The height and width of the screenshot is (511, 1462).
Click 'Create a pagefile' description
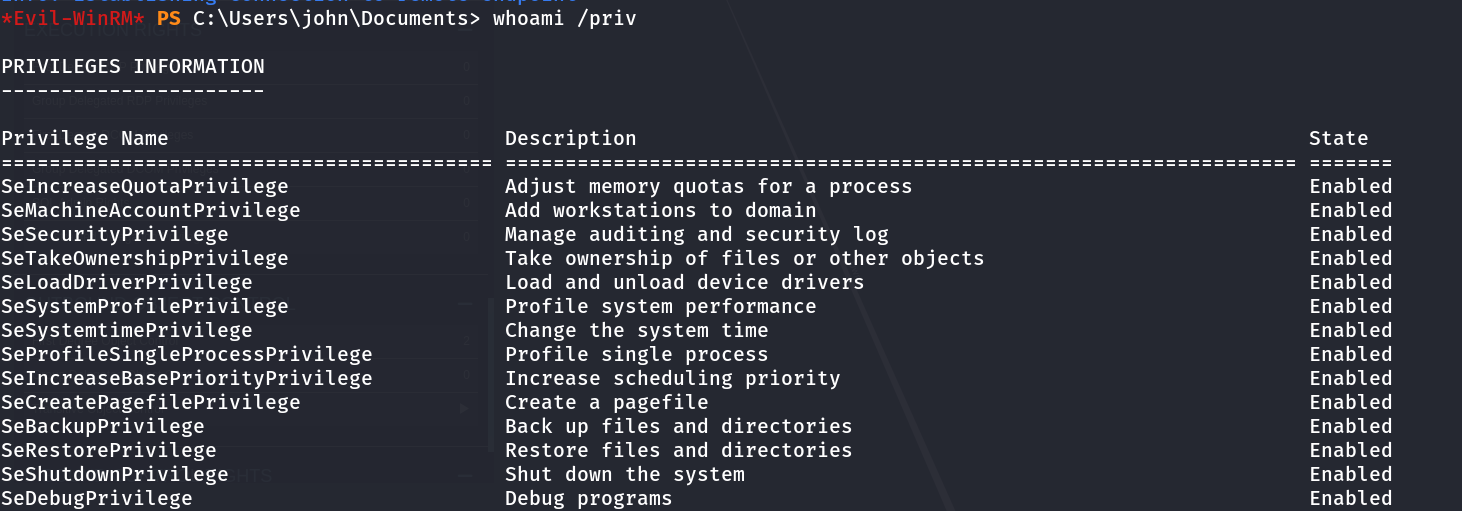(607, 403)
